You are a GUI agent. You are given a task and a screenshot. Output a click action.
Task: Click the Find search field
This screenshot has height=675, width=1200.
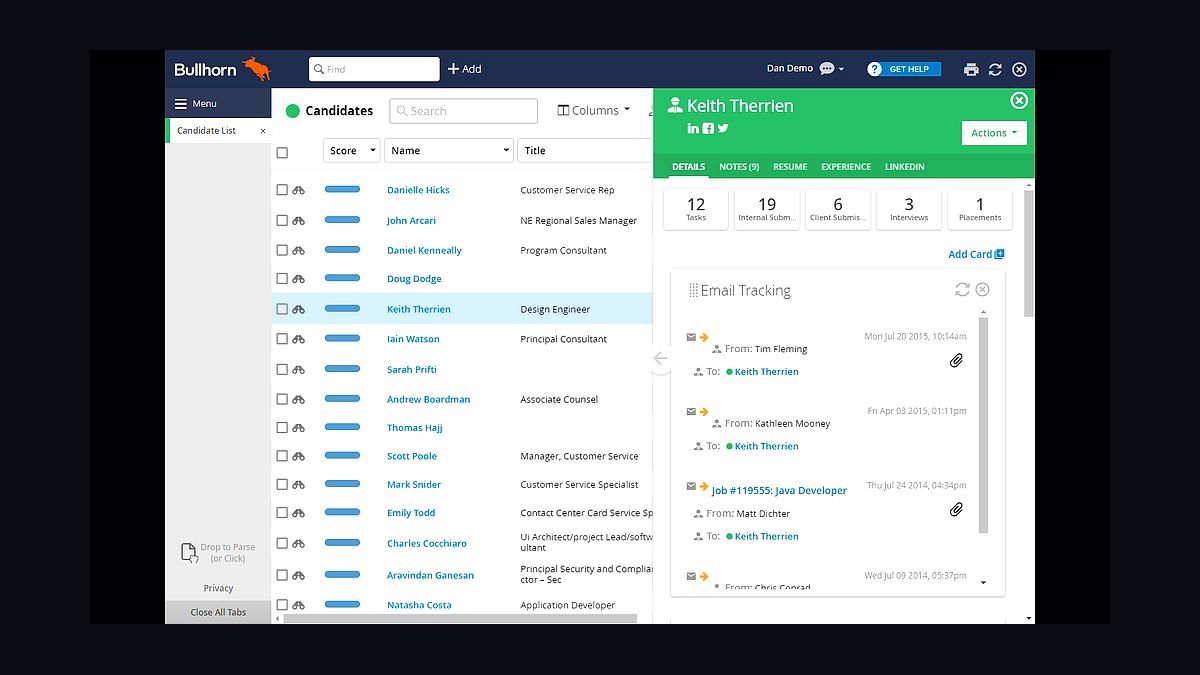[374, 69]
